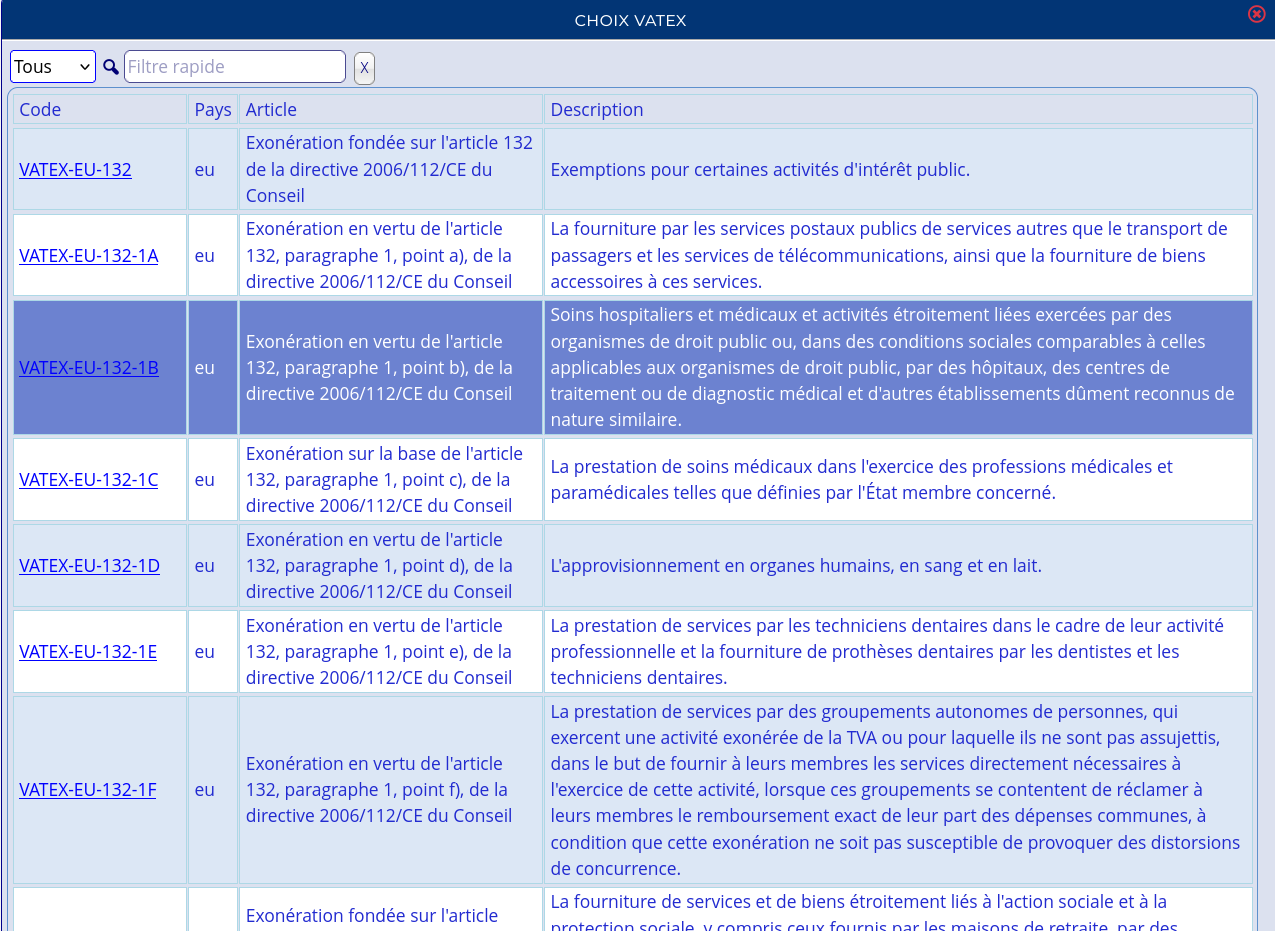Open the VATEX-EU-132-1A code link
Viewport: 1275px width, 931px height.
[x=88, y=255]
